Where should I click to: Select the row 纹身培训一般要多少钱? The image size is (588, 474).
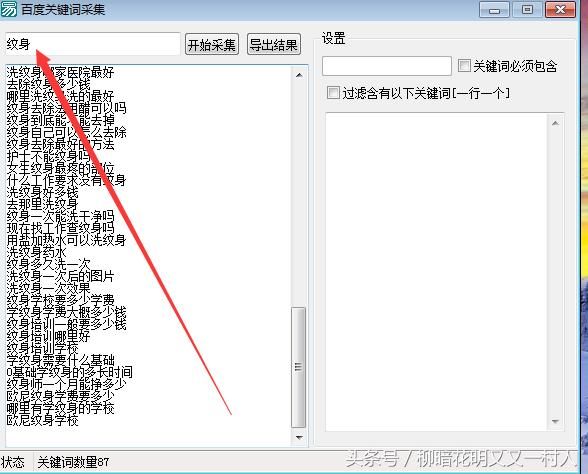(66, 324)
